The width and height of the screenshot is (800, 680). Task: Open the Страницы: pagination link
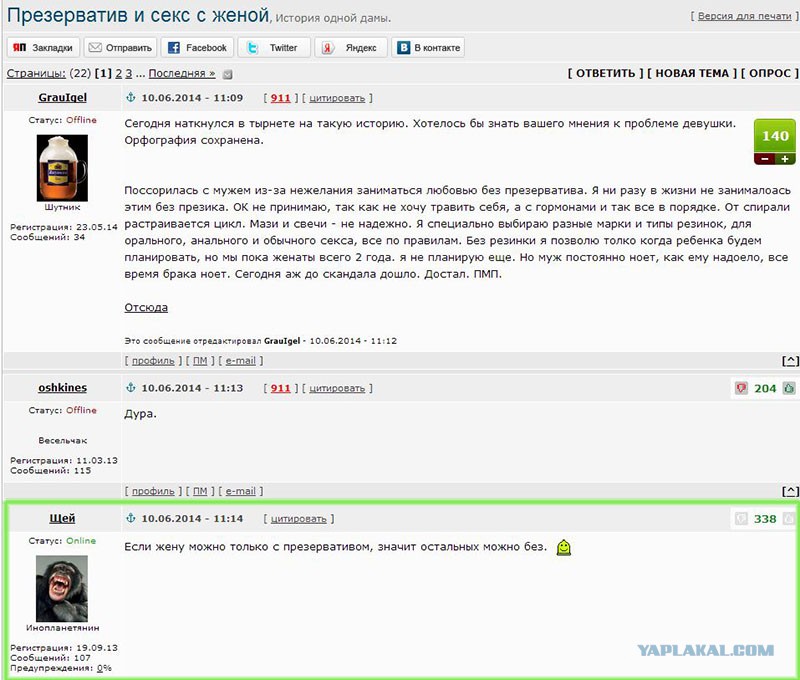pyautogui.click(x=36, y=73)
